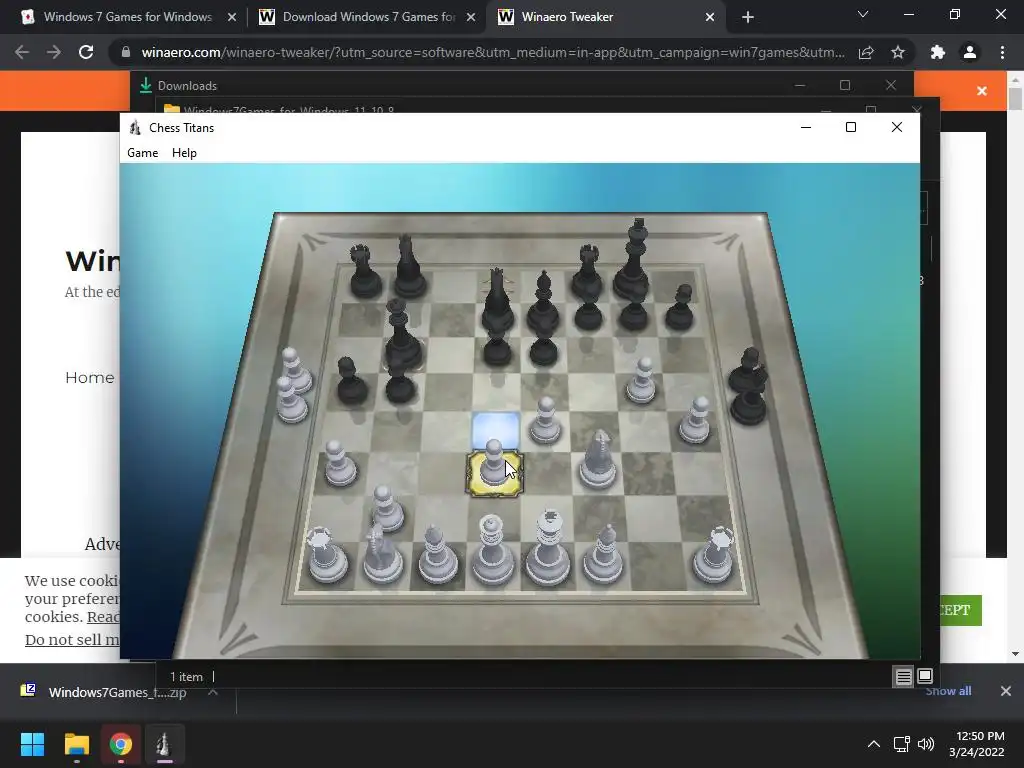The width and height of the screenshot is (1024, 768).
Task: Select the white pawn on h4
Action: 695,420
